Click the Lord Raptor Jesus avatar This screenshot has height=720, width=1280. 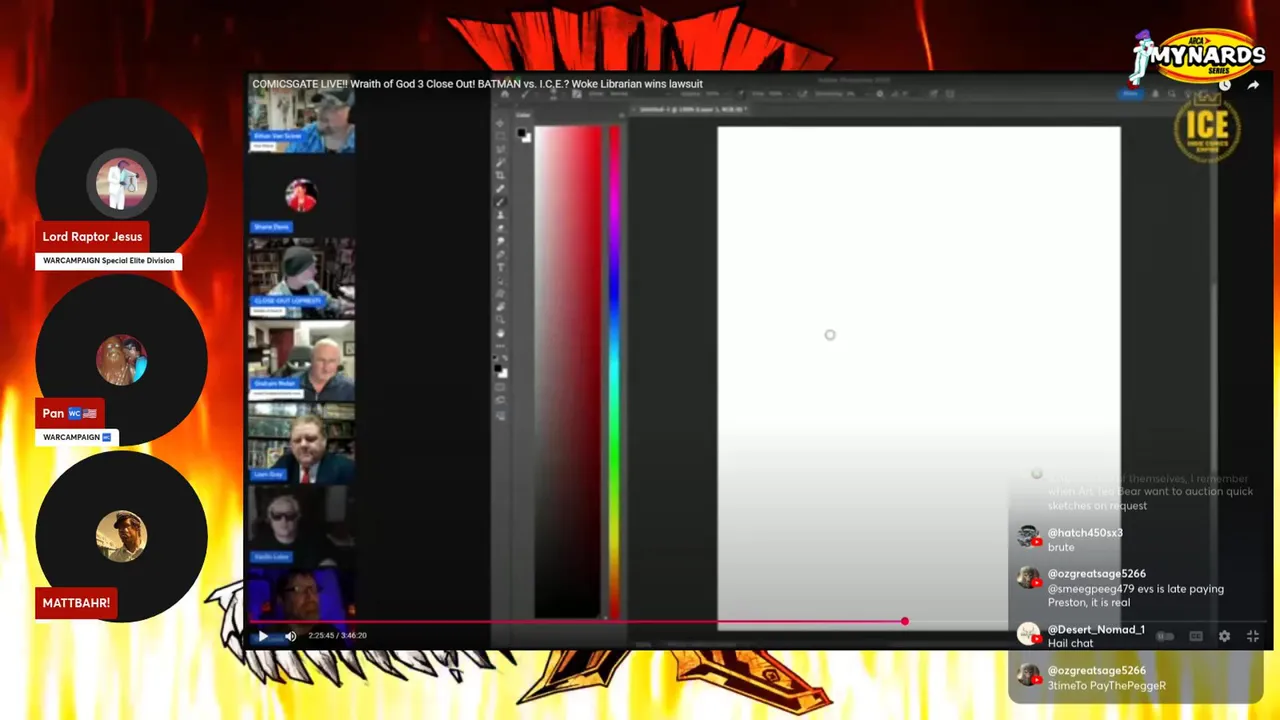click(122, 185)
